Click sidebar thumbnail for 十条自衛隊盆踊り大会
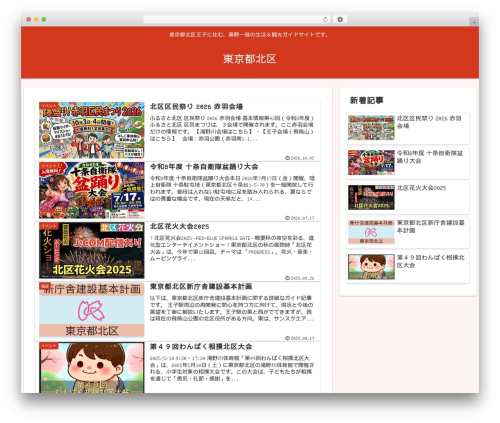 tap(371, 162)
